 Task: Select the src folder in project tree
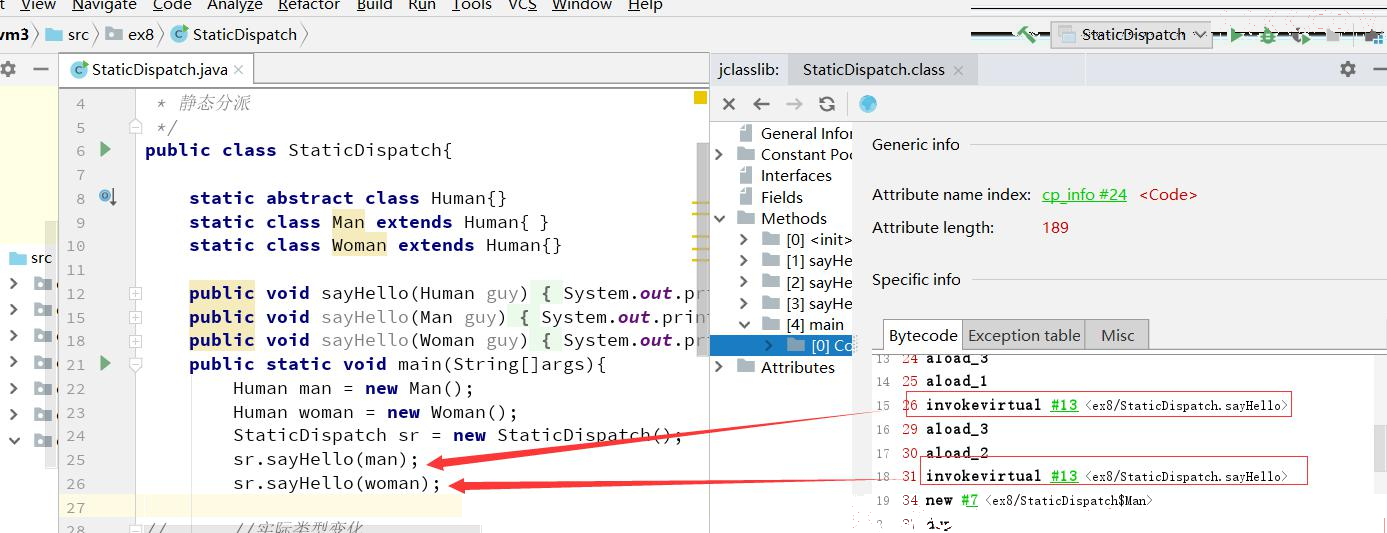(x=30, y=258)
